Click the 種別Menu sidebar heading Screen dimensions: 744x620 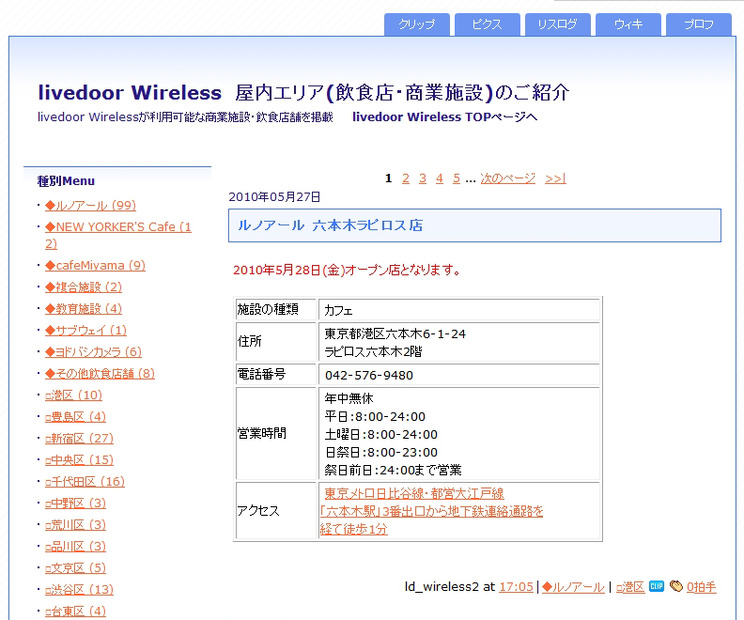point(66,181)
